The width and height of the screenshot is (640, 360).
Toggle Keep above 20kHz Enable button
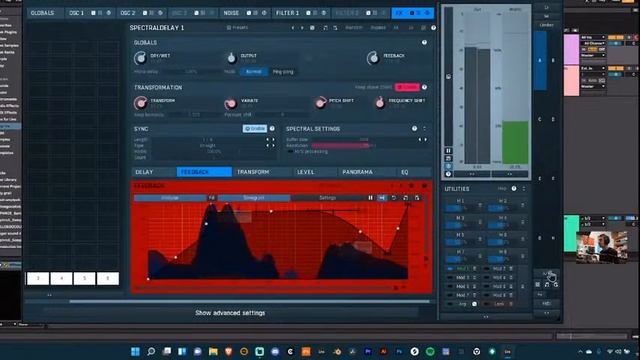(x=407, y=87)
